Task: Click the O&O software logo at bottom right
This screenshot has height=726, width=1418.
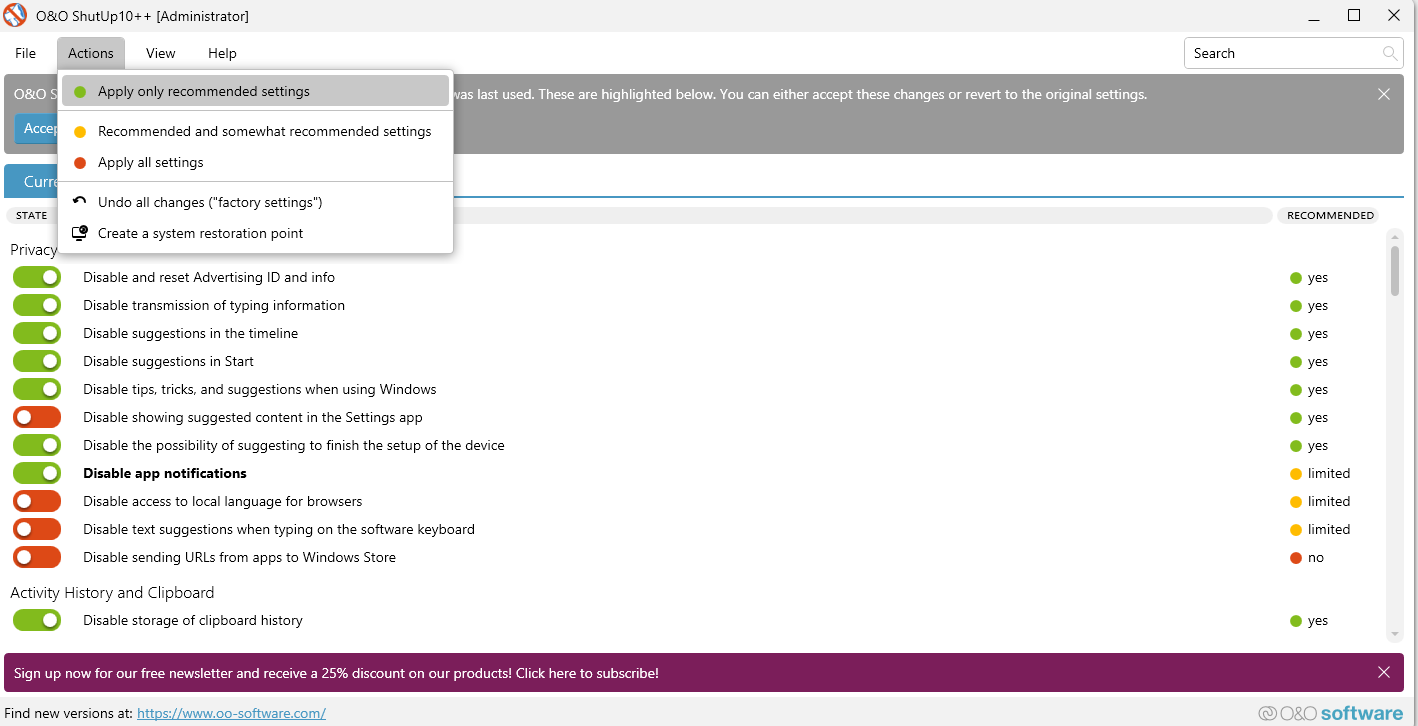Action: coord(1330,713)
